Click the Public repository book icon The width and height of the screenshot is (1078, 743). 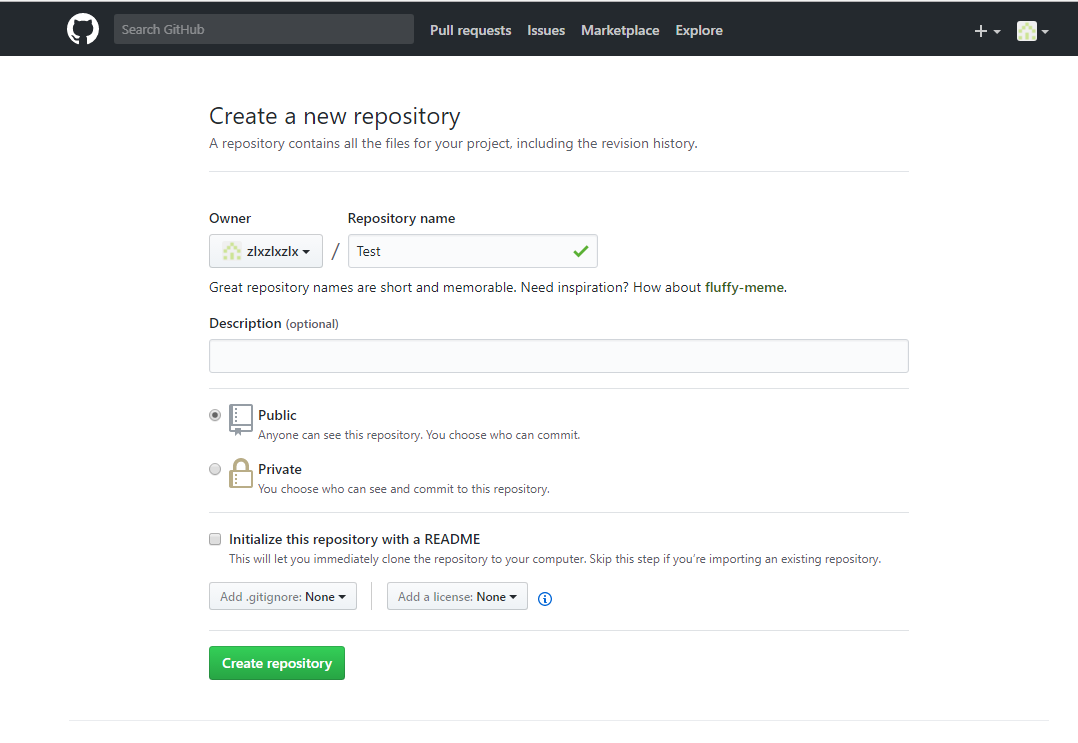click(x=241, y=419)
